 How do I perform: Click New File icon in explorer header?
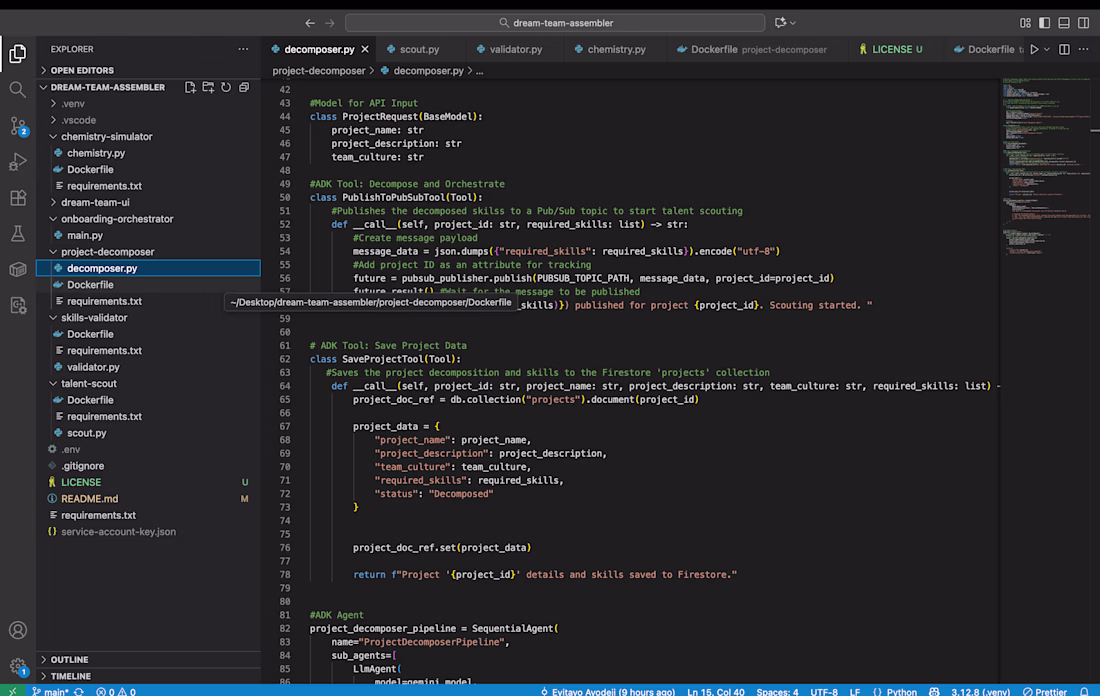tap(190, 87)
